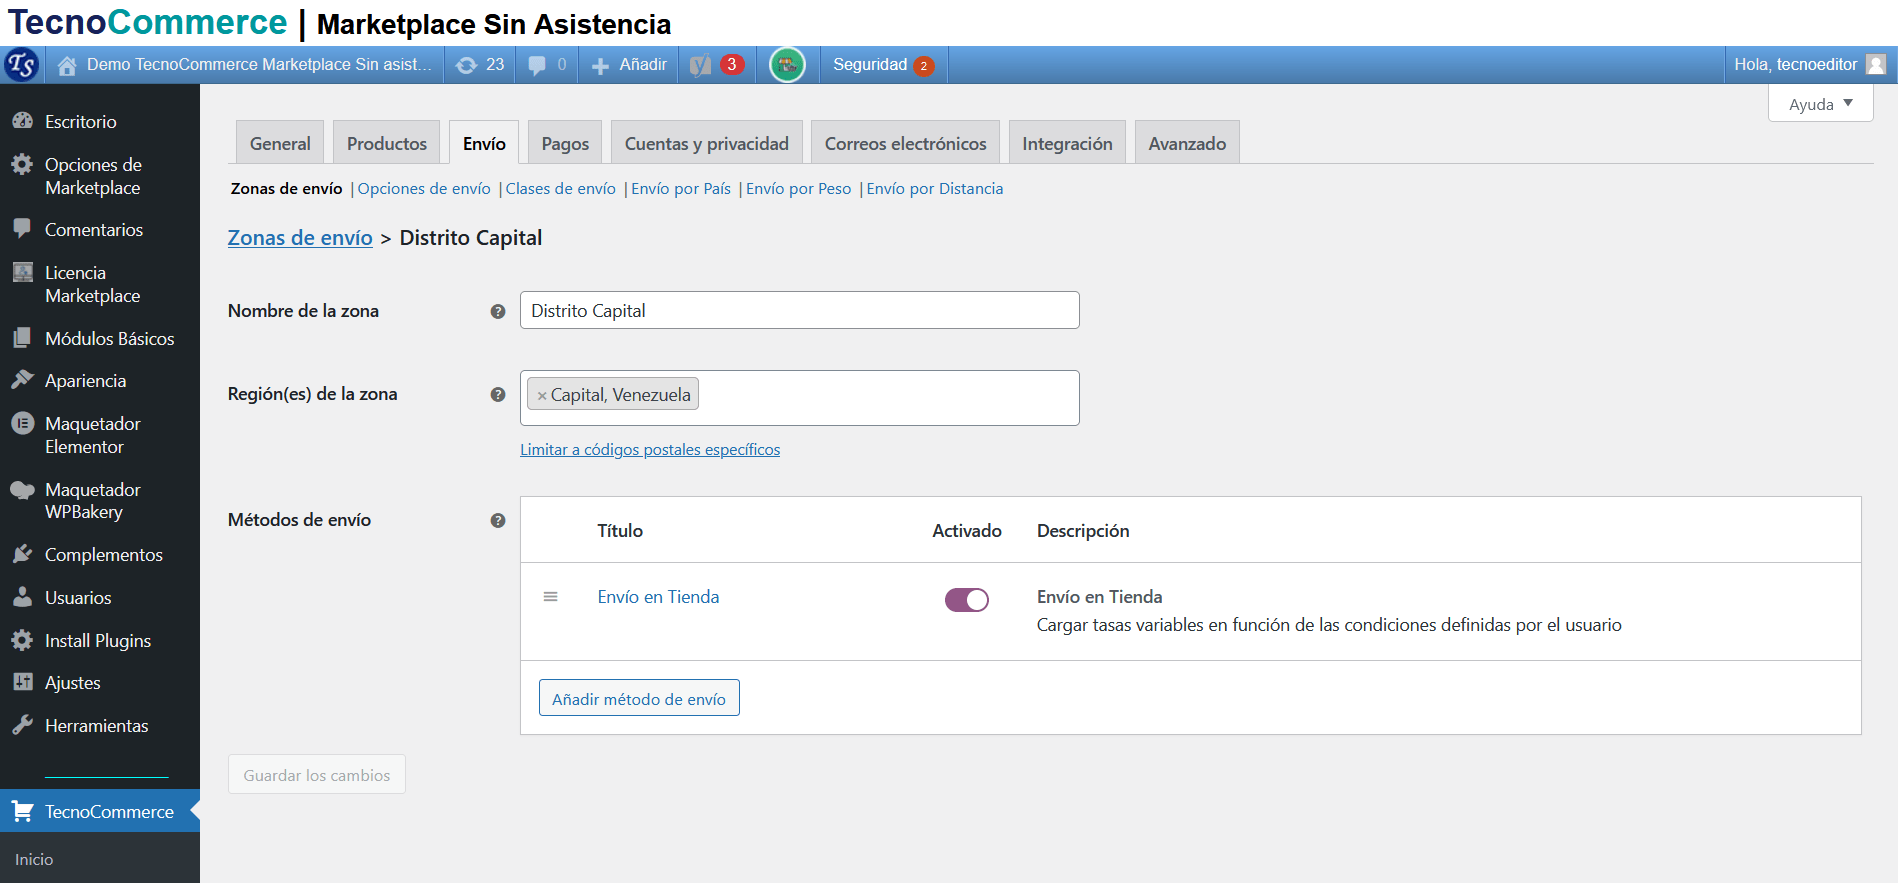Click the Activado column header
The width and height of the screenshot is (1898, 883).
point(967,531)
